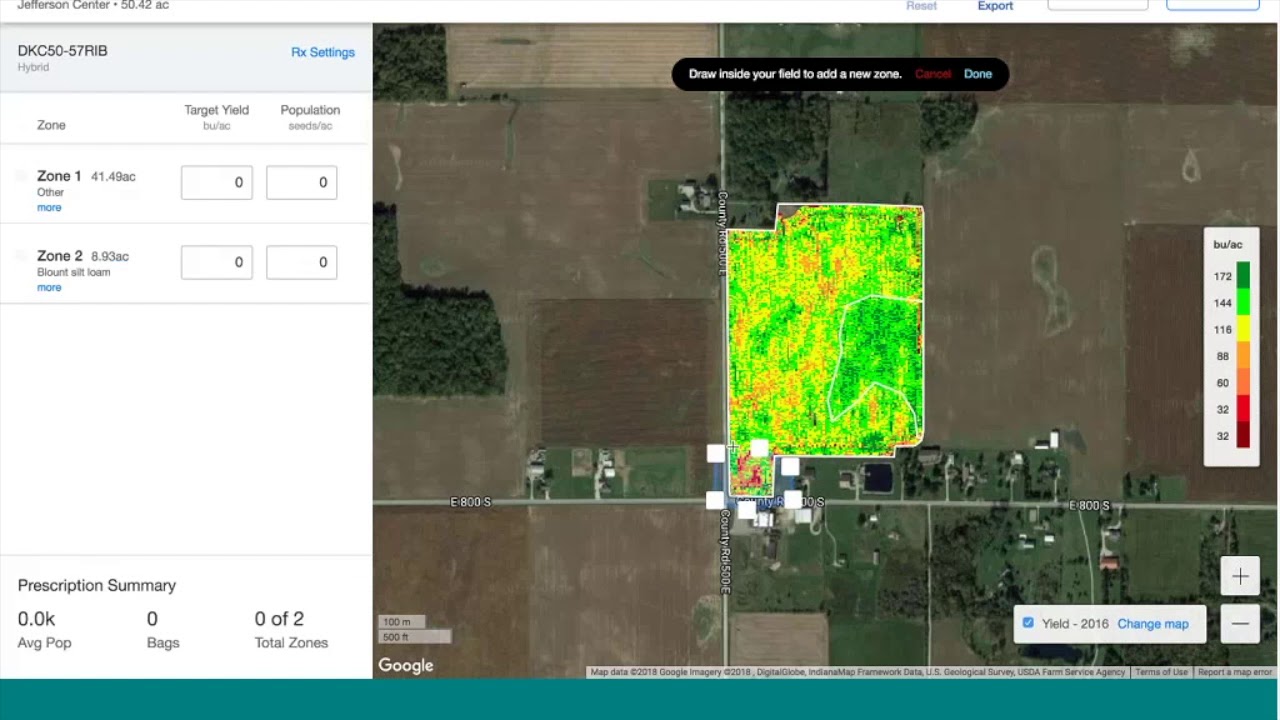
Task: Zoom in the map with plus button
Action: pyautogui.click(x=1240, y=576)
